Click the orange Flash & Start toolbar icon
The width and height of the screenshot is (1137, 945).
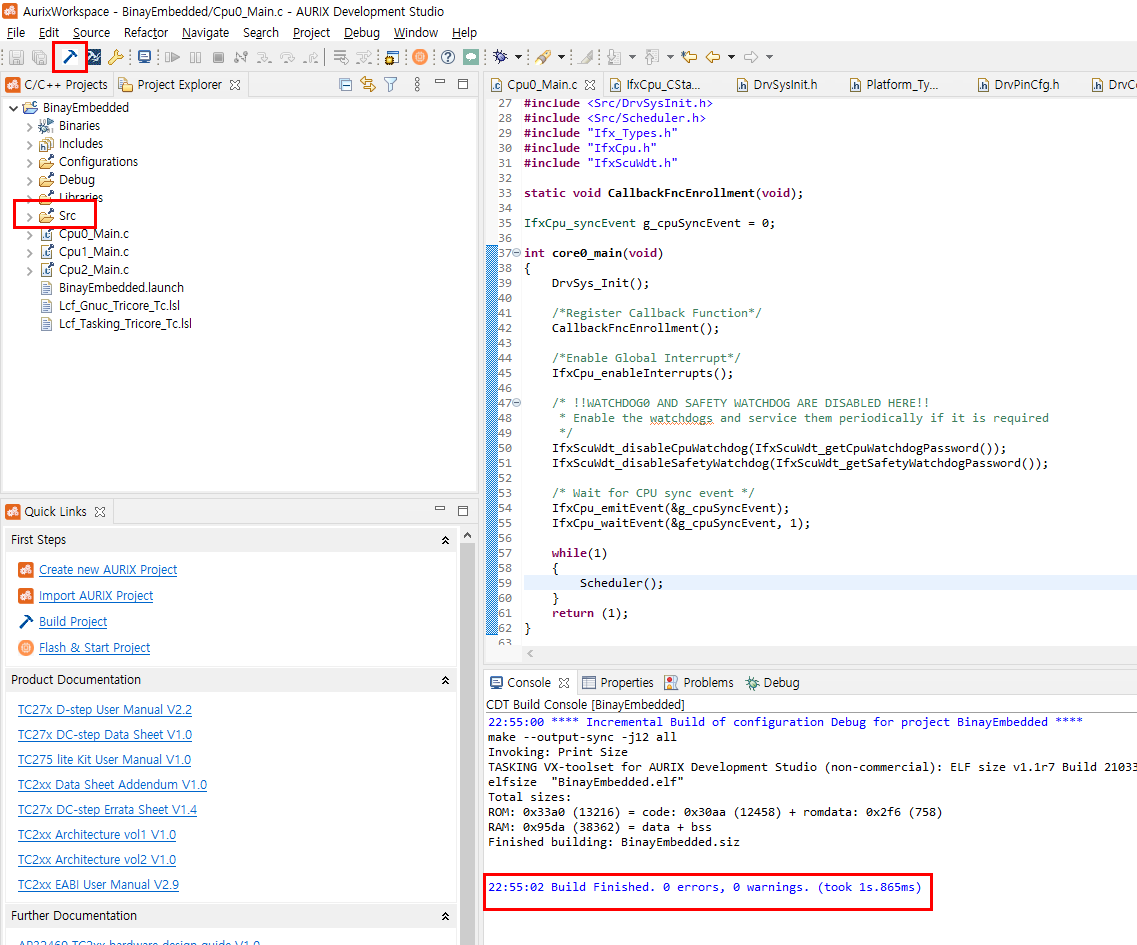(x=420, y=57)
